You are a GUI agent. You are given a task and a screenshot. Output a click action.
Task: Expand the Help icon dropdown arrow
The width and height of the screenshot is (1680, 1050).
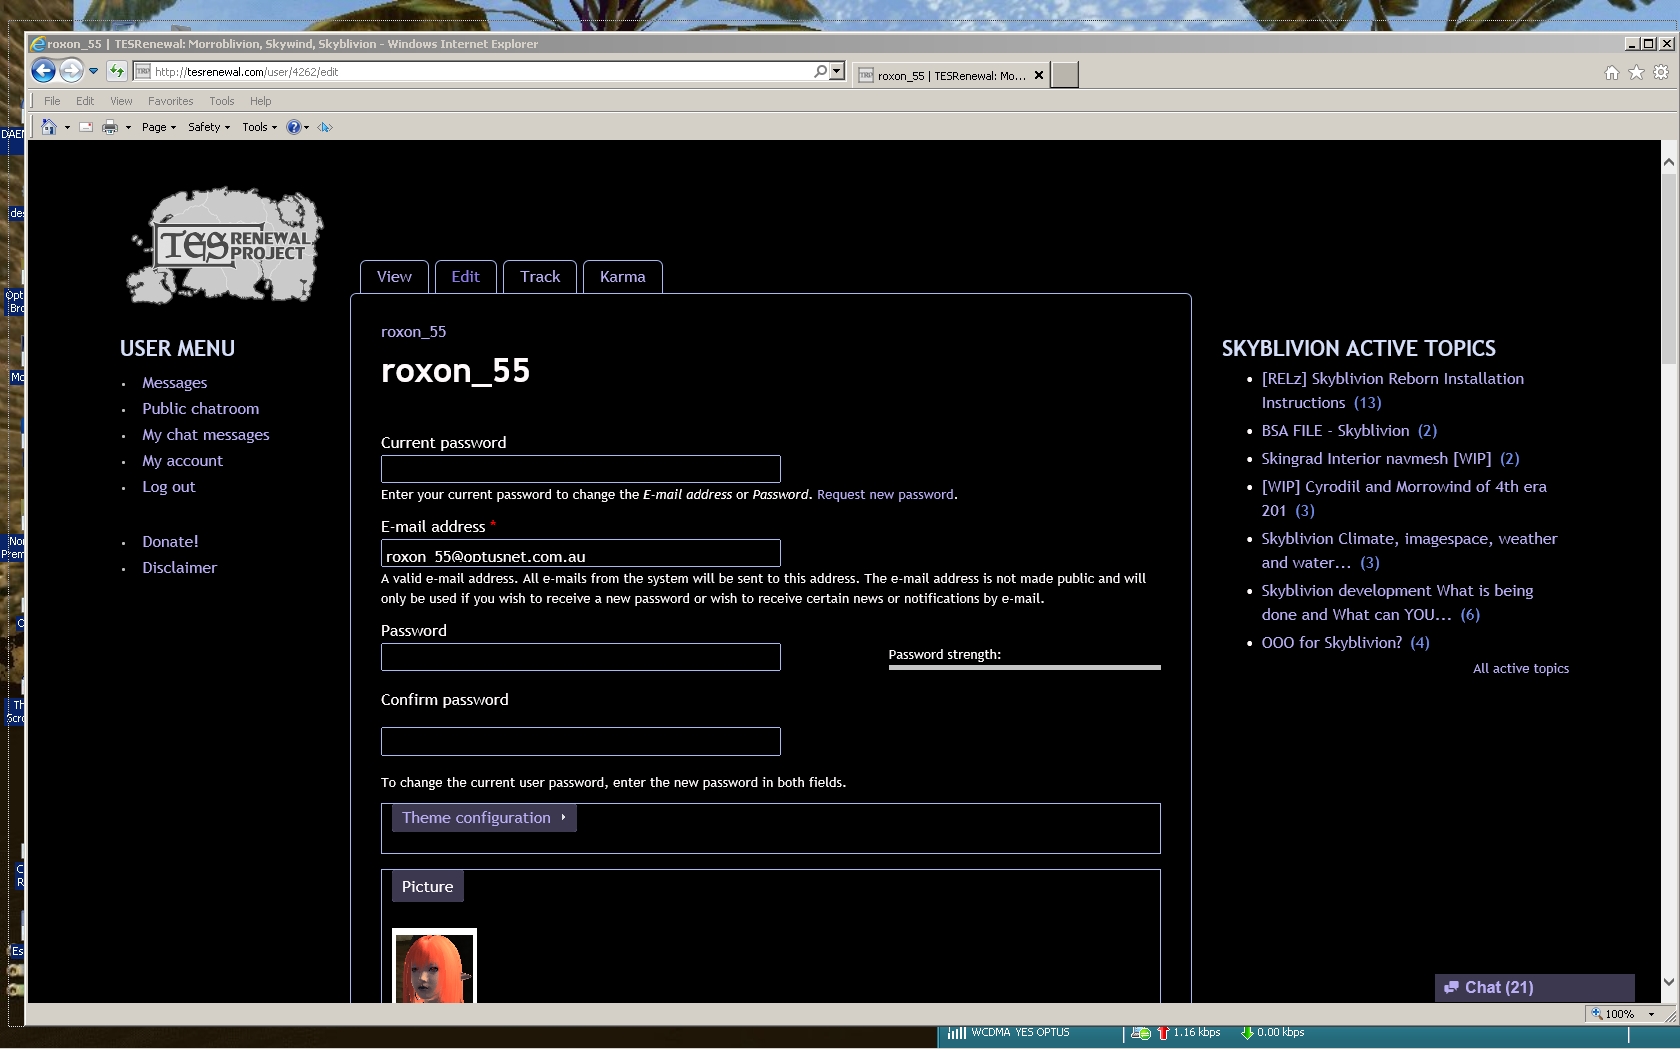click(x=306, y=128)
